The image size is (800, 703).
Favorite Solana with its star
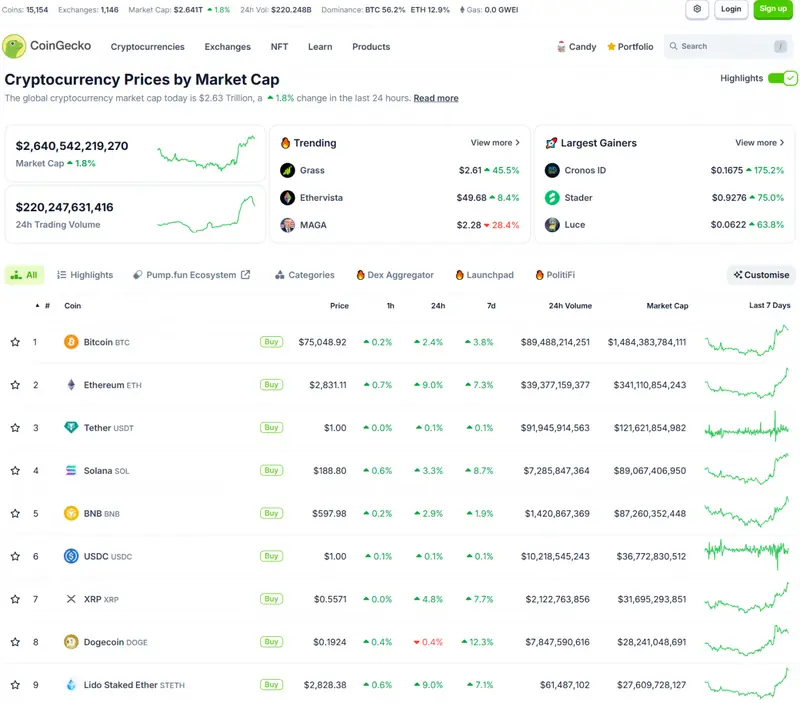click(x=15, y=470)
